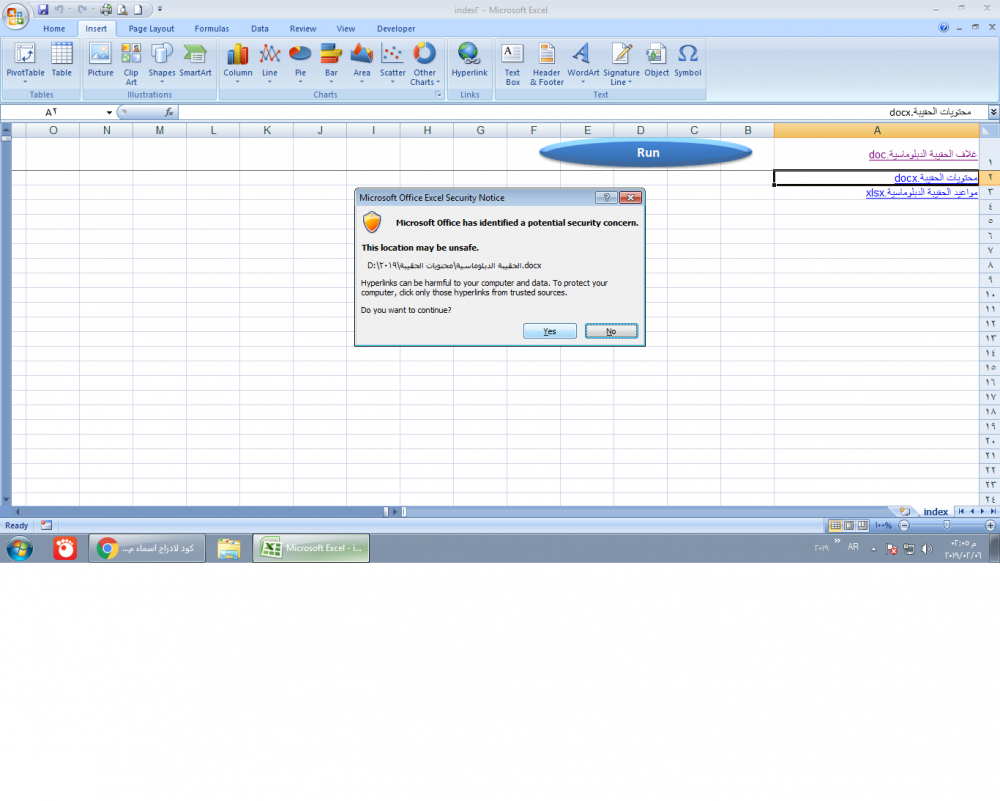Expand the formula bar

coord(994,112)
